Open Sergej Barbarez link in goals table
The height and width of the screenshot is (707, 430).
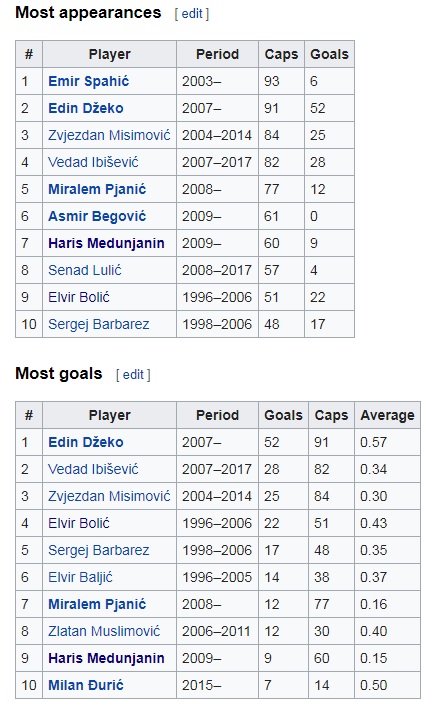coord(99,551)
